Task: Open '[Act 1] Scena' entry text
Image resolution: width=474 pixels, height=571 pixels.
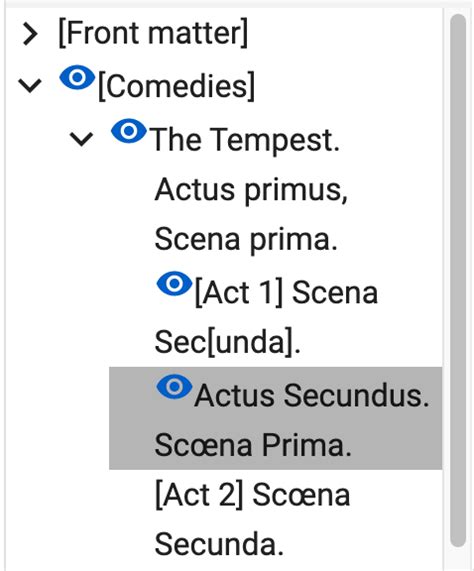Action: click(286, 293)
